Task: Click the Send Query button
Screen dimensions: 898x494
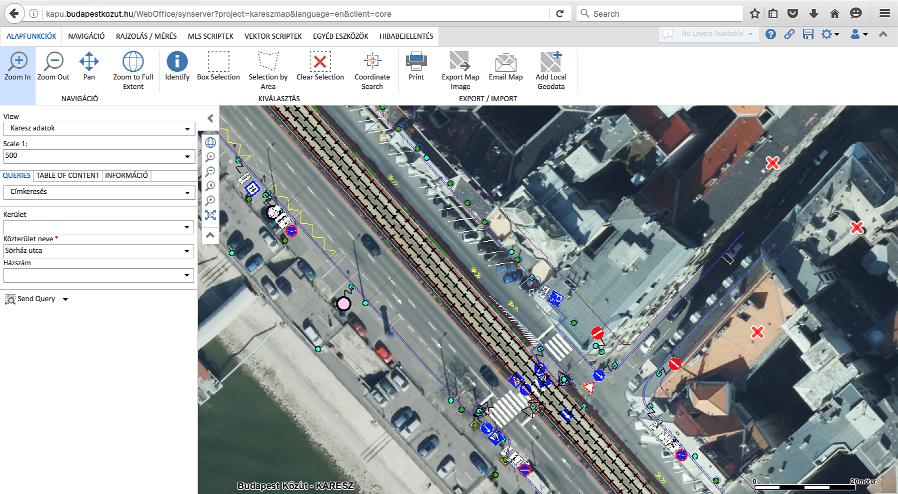Action: [30, 299]
